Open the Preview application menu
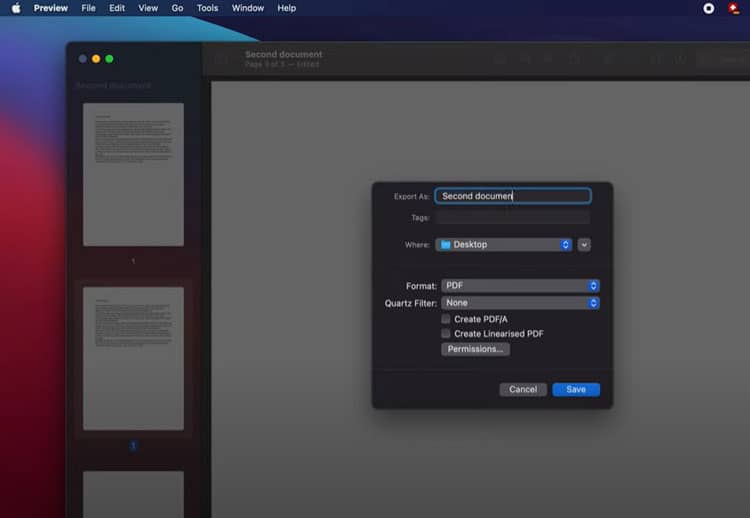 pyautogui.click(x=51, y=8)
